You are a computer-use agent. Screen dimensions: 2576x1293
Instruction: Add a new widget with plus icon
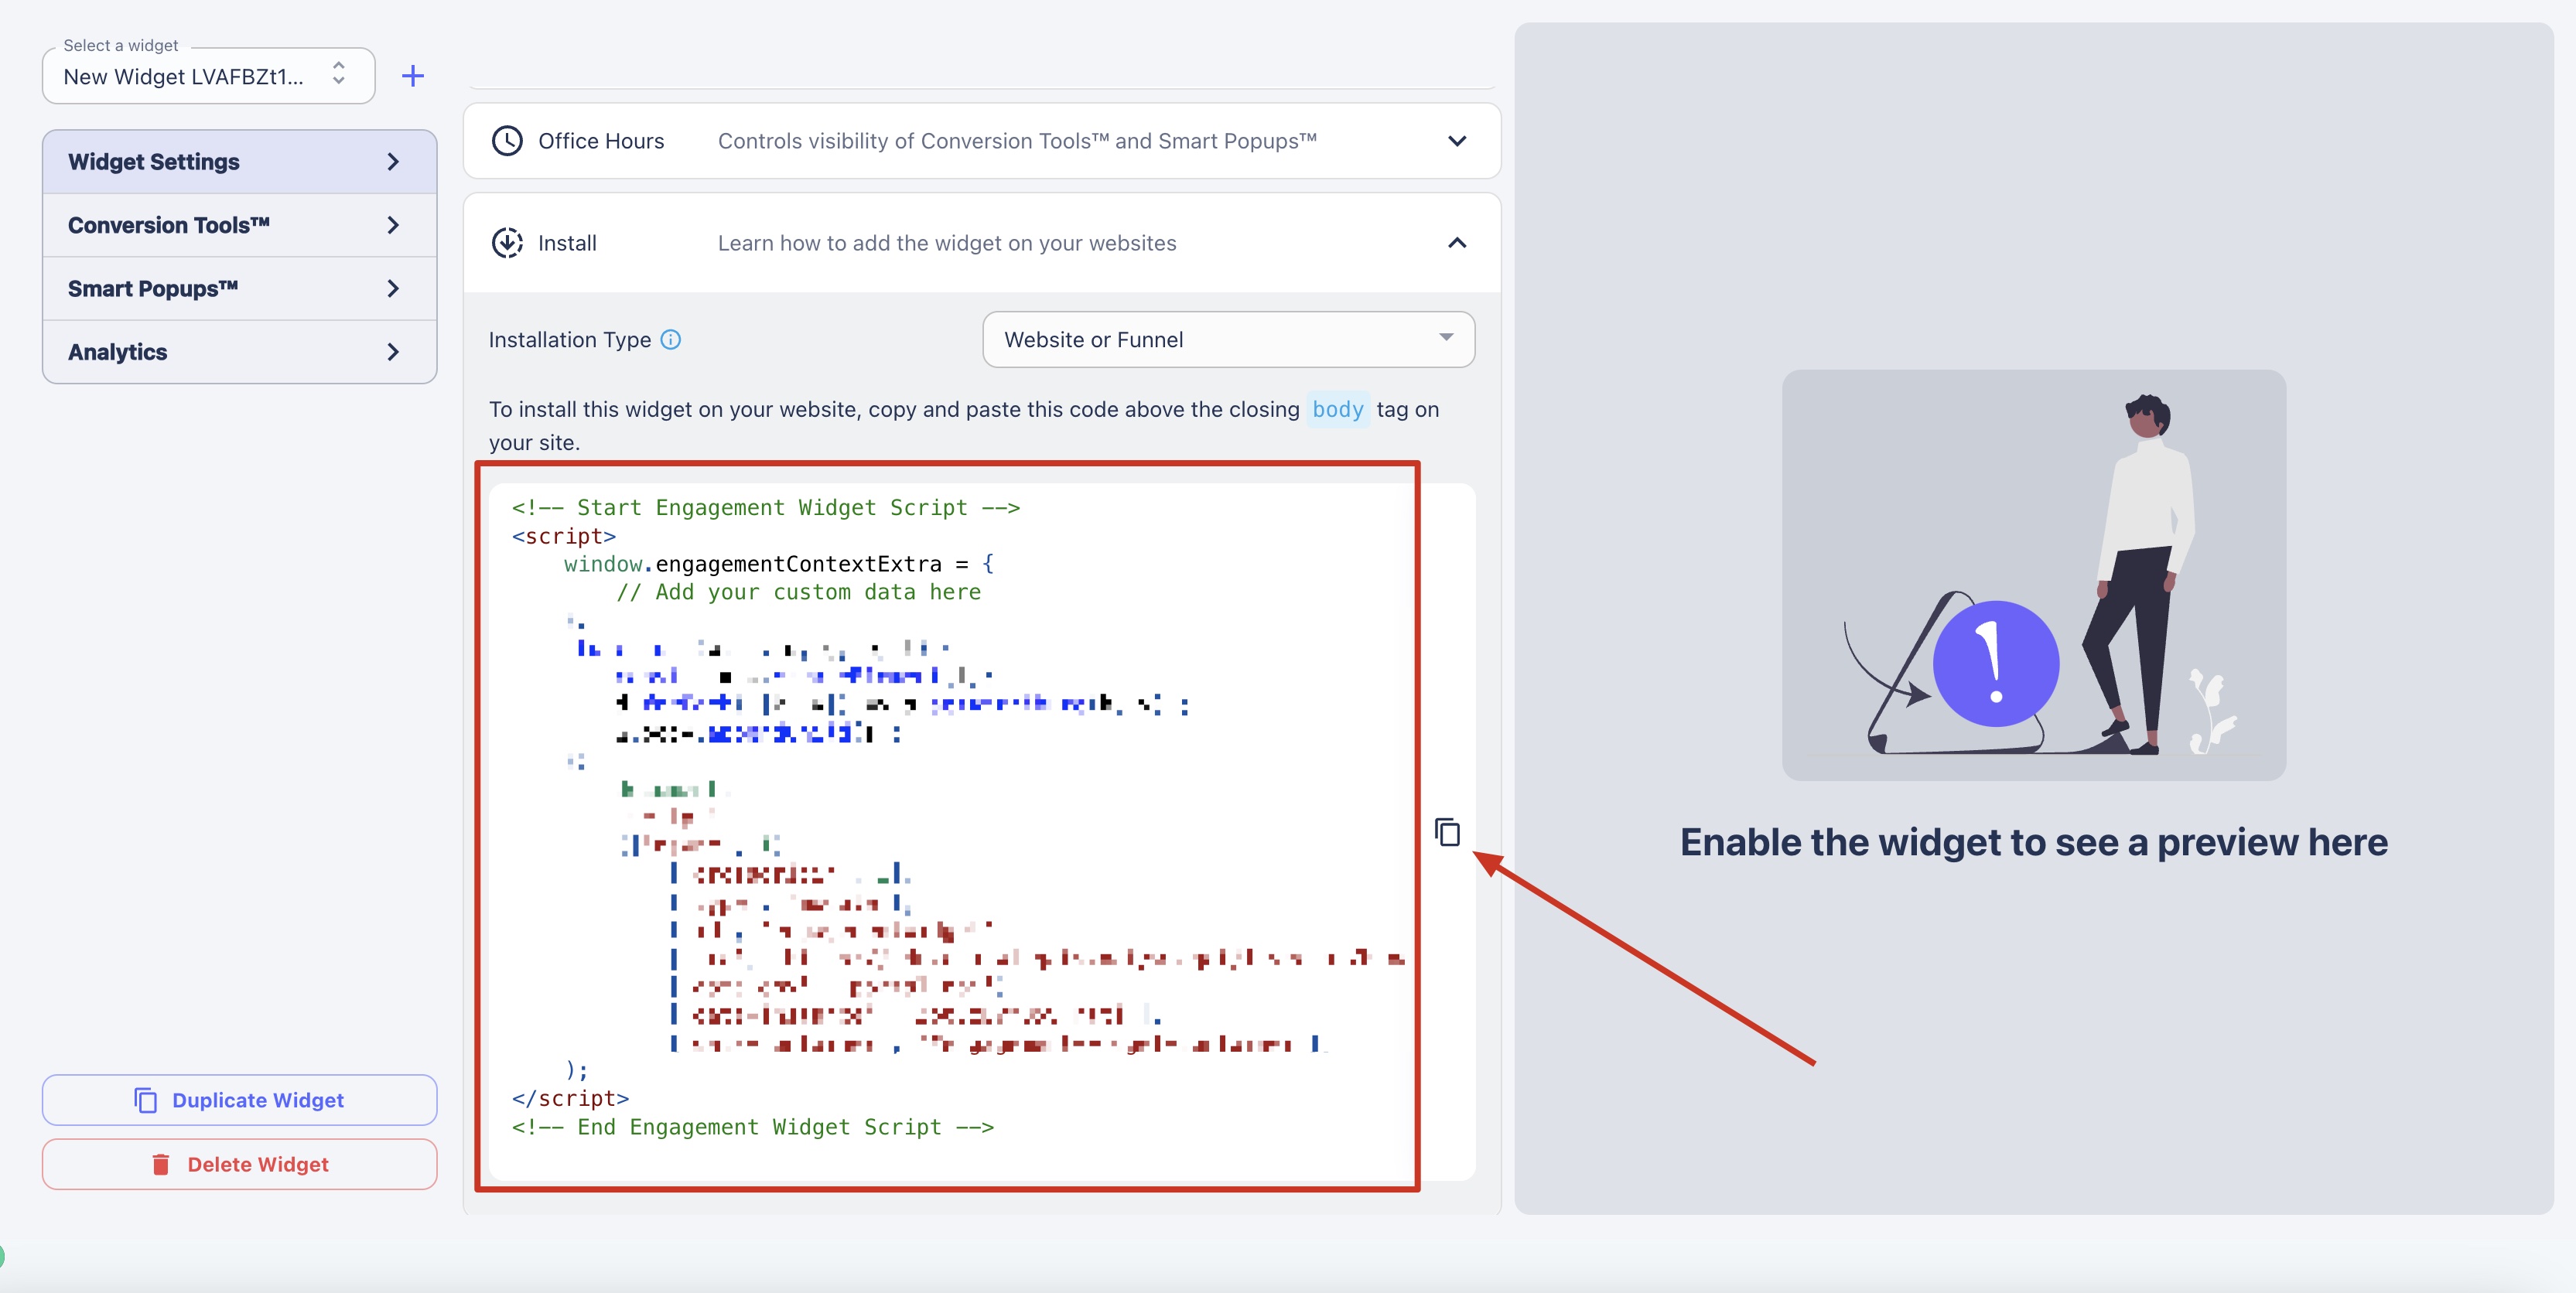pos(413,76)
